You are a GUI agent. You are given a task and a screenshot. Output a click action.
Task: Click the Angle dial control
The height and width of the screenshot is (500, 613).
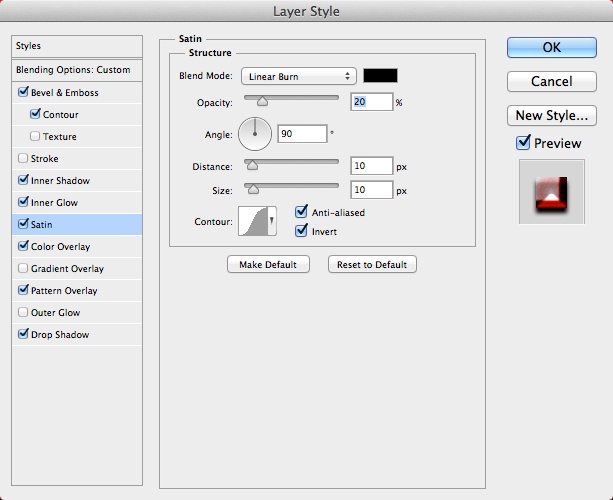tap(255, 134)
